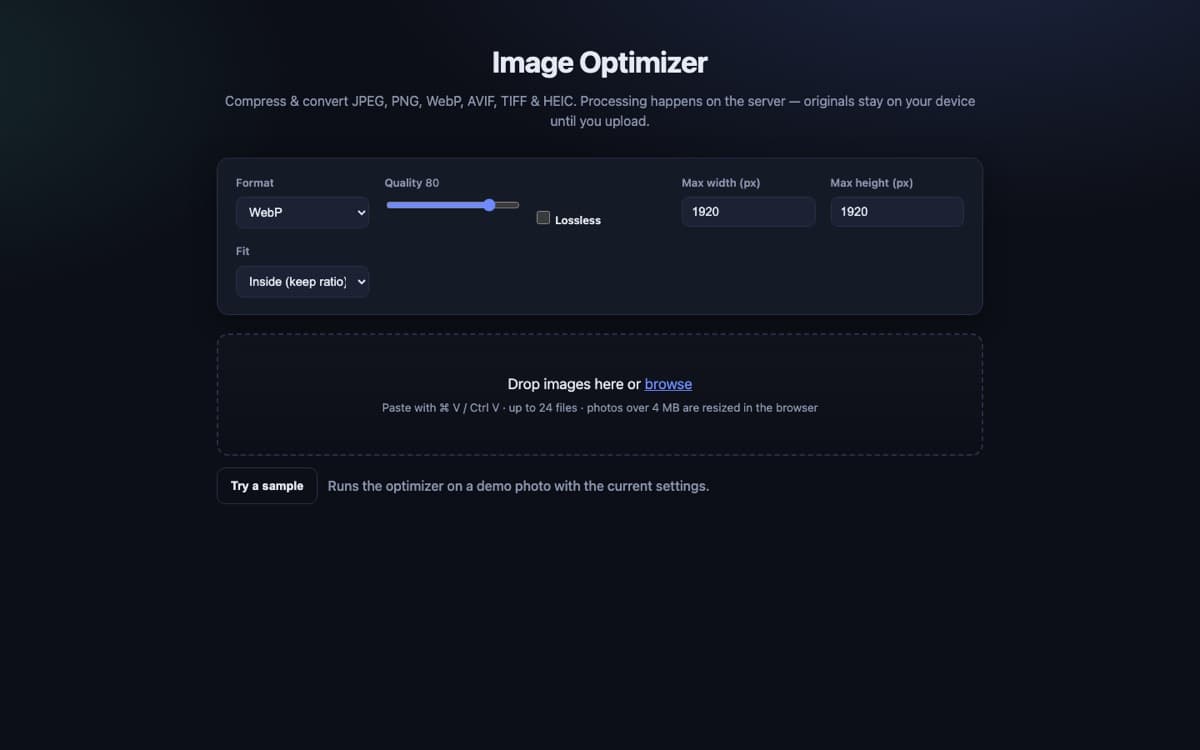Viewport: 1200px width, 750px height.
Task: Click the 'Paste with ⌘ V / Ctrl V' hint
Action: 441,408
